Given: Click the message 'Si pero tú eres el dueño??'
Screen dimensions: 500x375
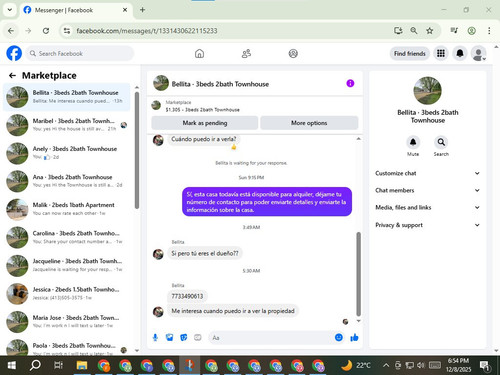Looking at the screenshot, I should (x=205, y=253).
